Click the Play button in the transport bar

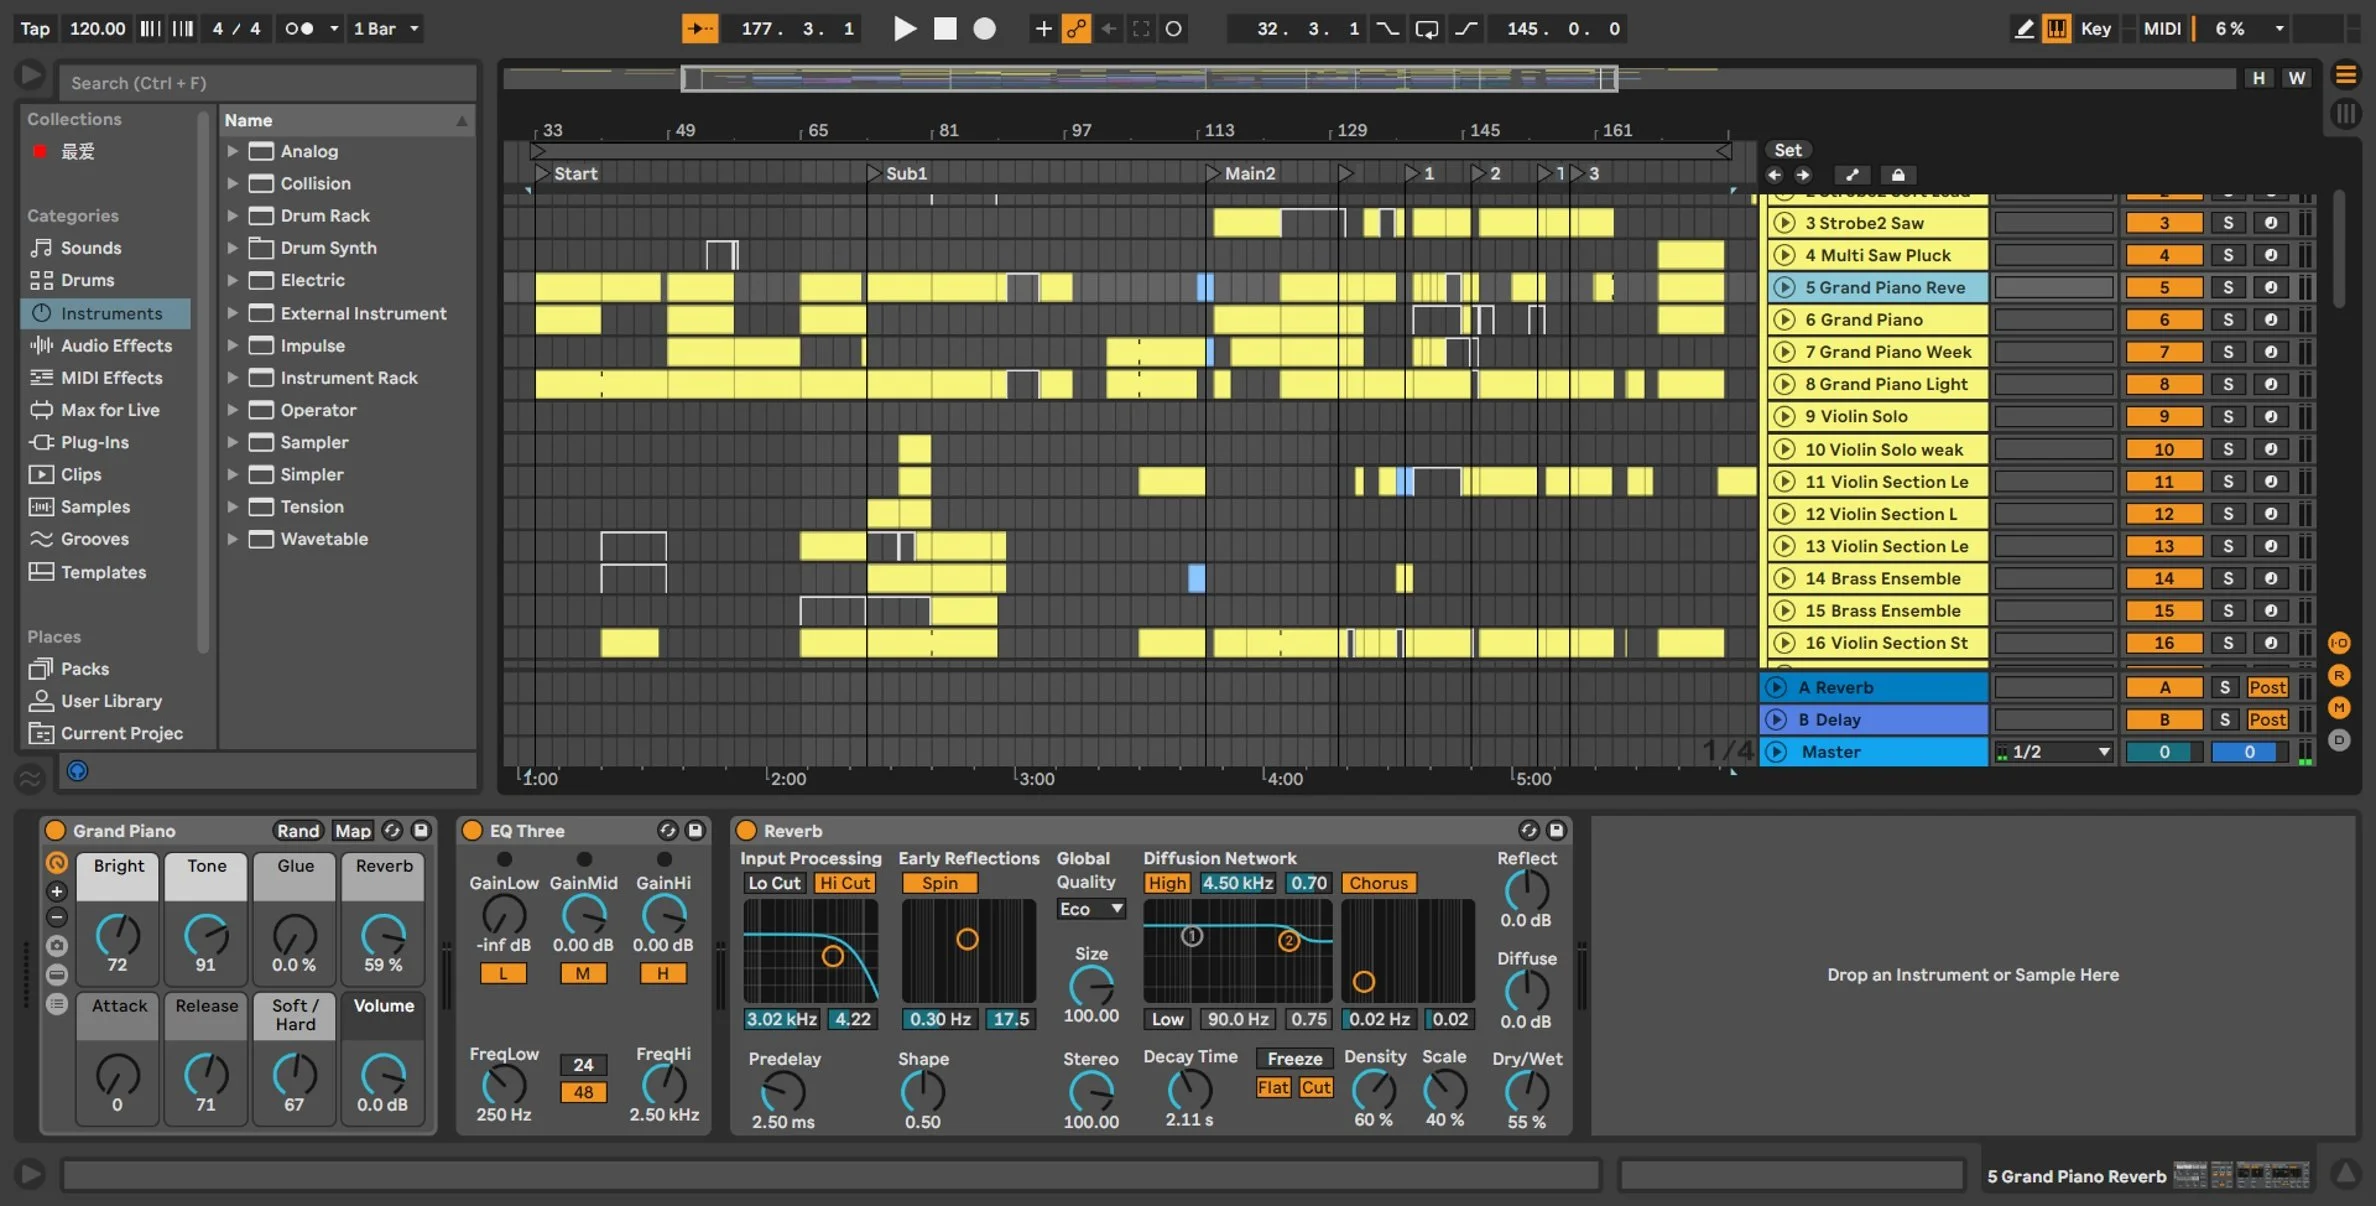[x=904, y=28]
